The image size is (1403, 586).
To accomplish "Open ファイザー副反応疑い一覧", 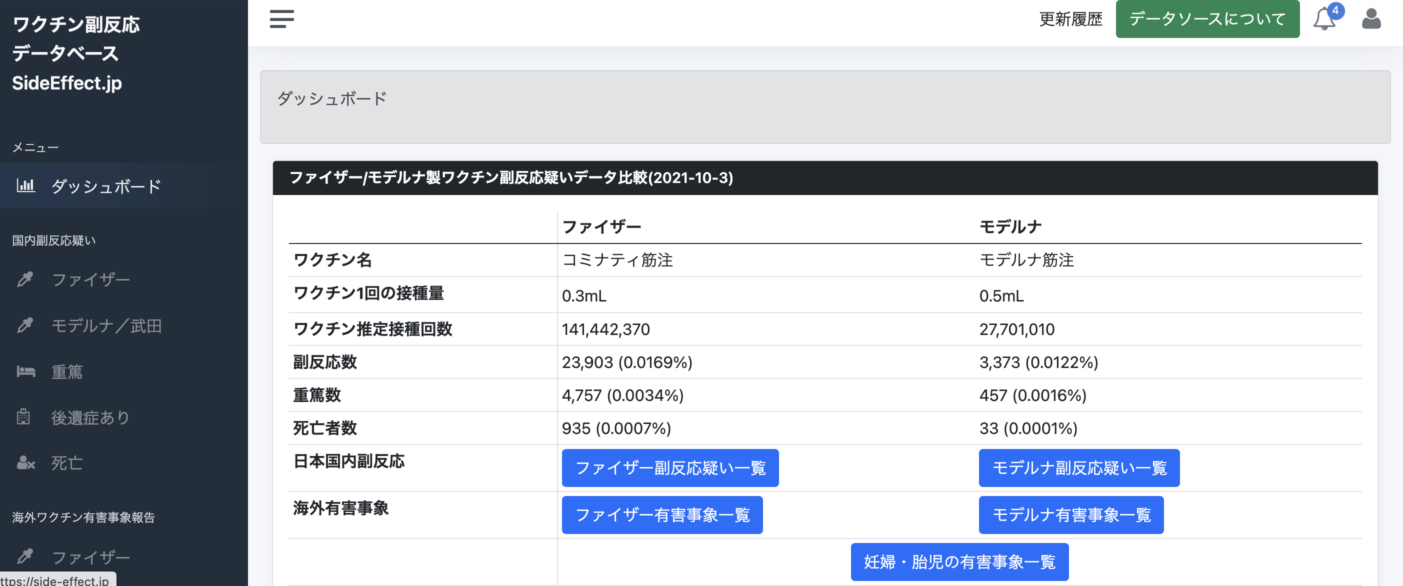I will 670,468.
